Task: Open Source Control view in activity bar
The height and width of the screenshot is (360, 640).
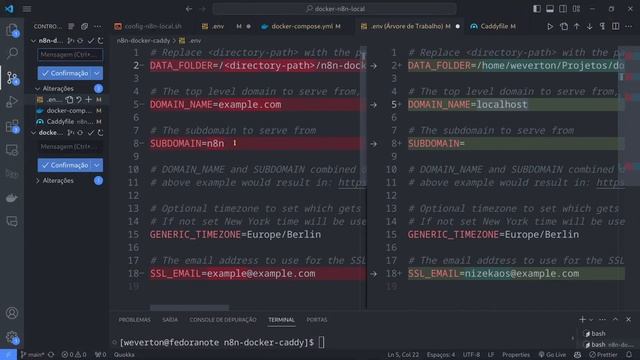Action: tap(12, 78)
